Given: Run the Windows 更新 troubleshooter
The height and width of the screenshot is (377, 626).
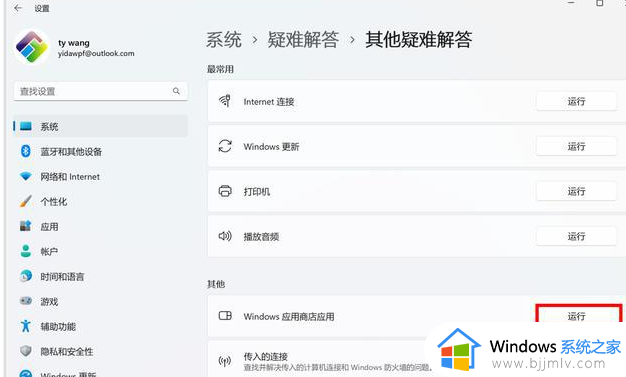Looking at the screenshot, I should pos(576,147).
